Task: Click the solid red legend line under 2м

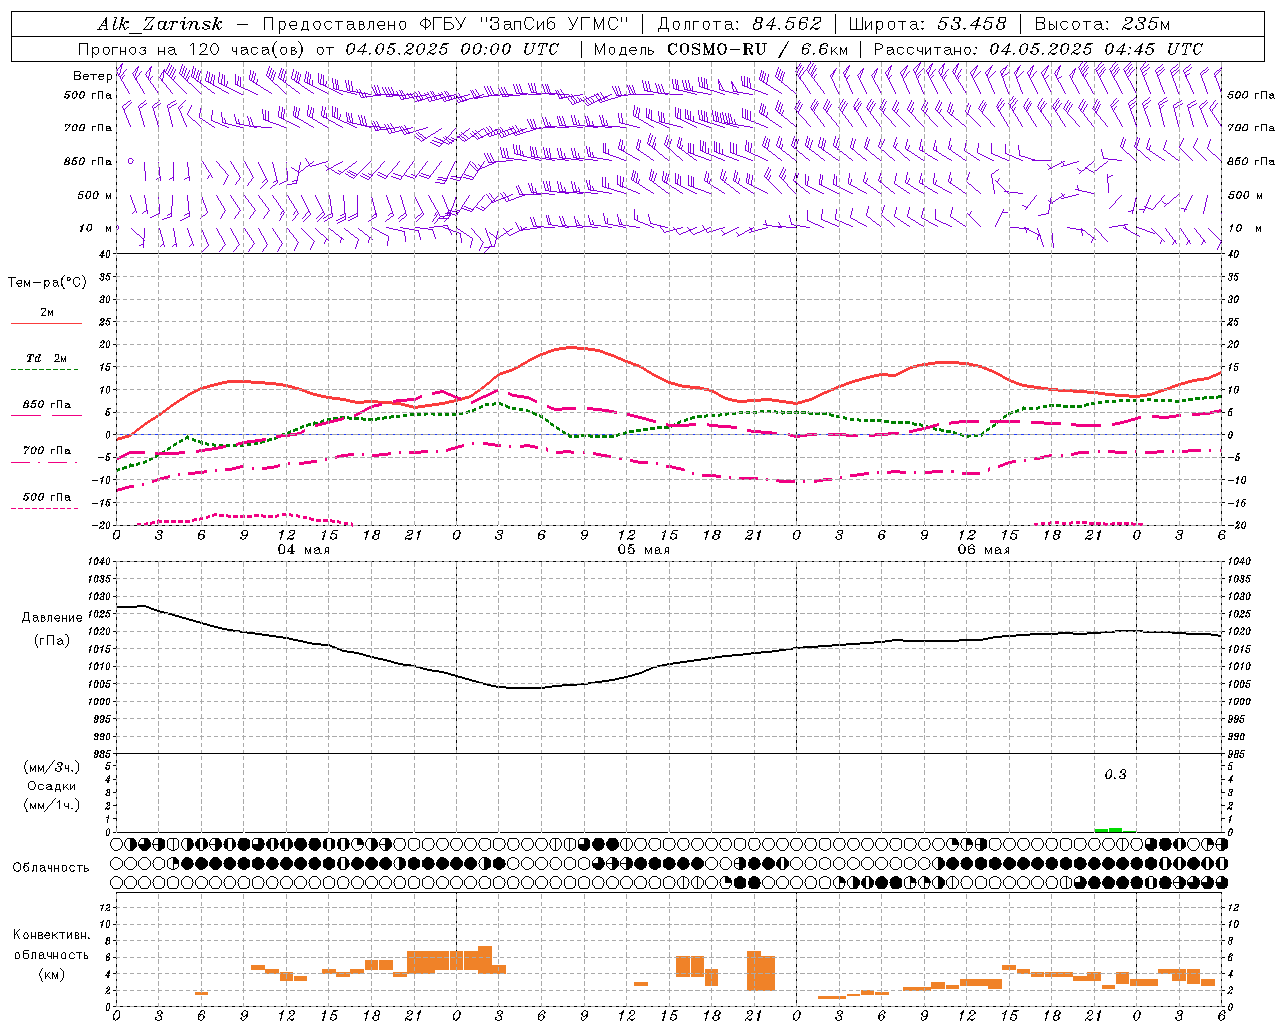Action: (46, 324)
